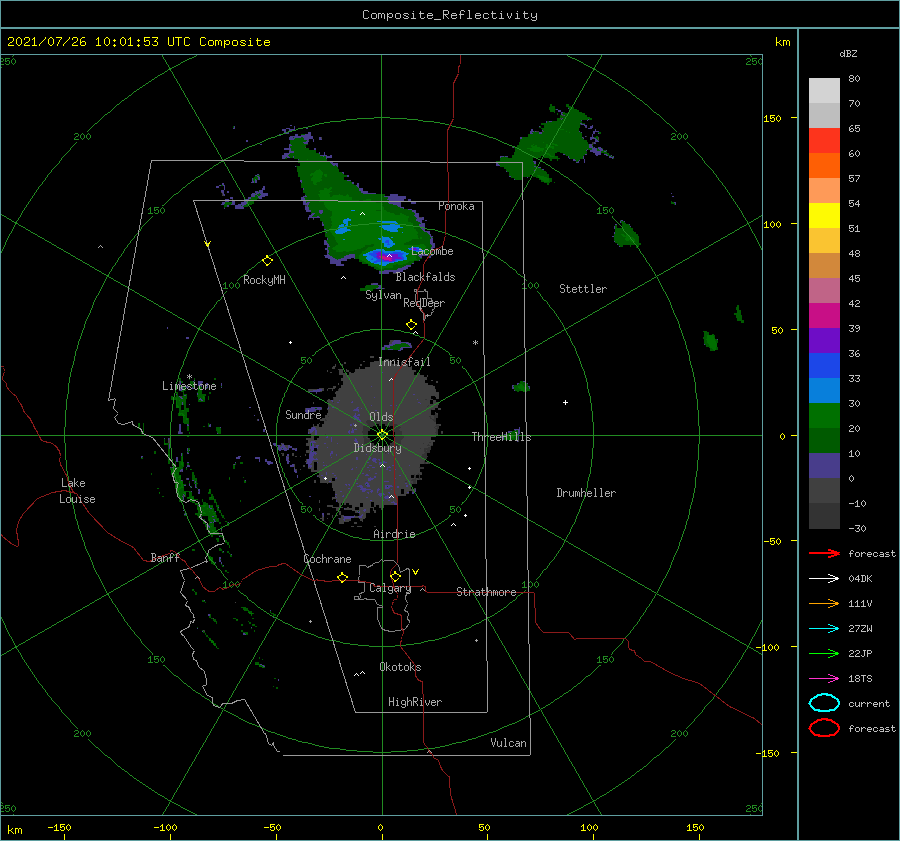Click the Didsbury label
Screen dimensions: 900x841
(x=378, y=448)
